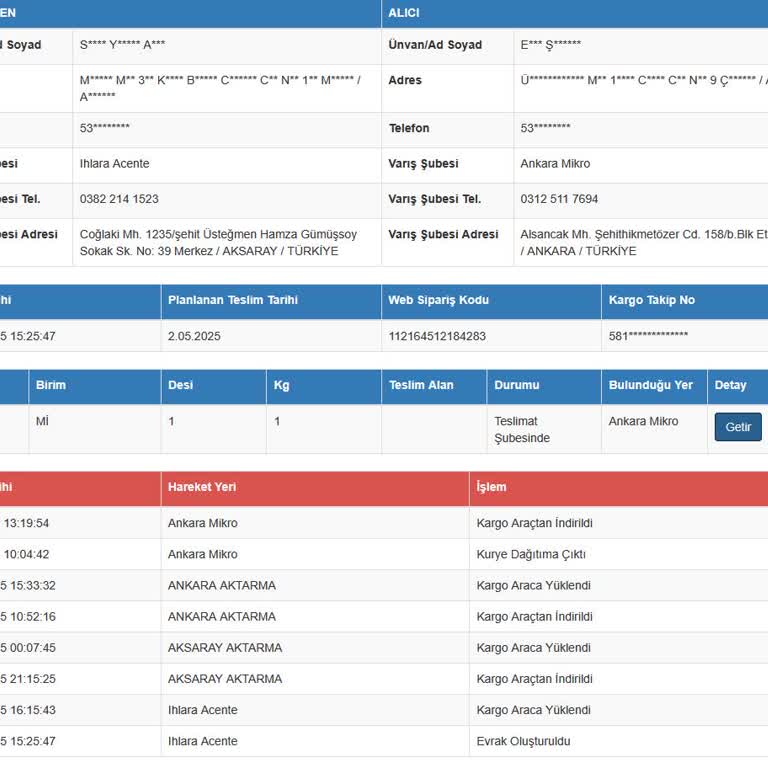Viewport: 768px width, 768px height.
Task: Click the Coğlaki Mh. sender branch address
Action: point(218,242)
